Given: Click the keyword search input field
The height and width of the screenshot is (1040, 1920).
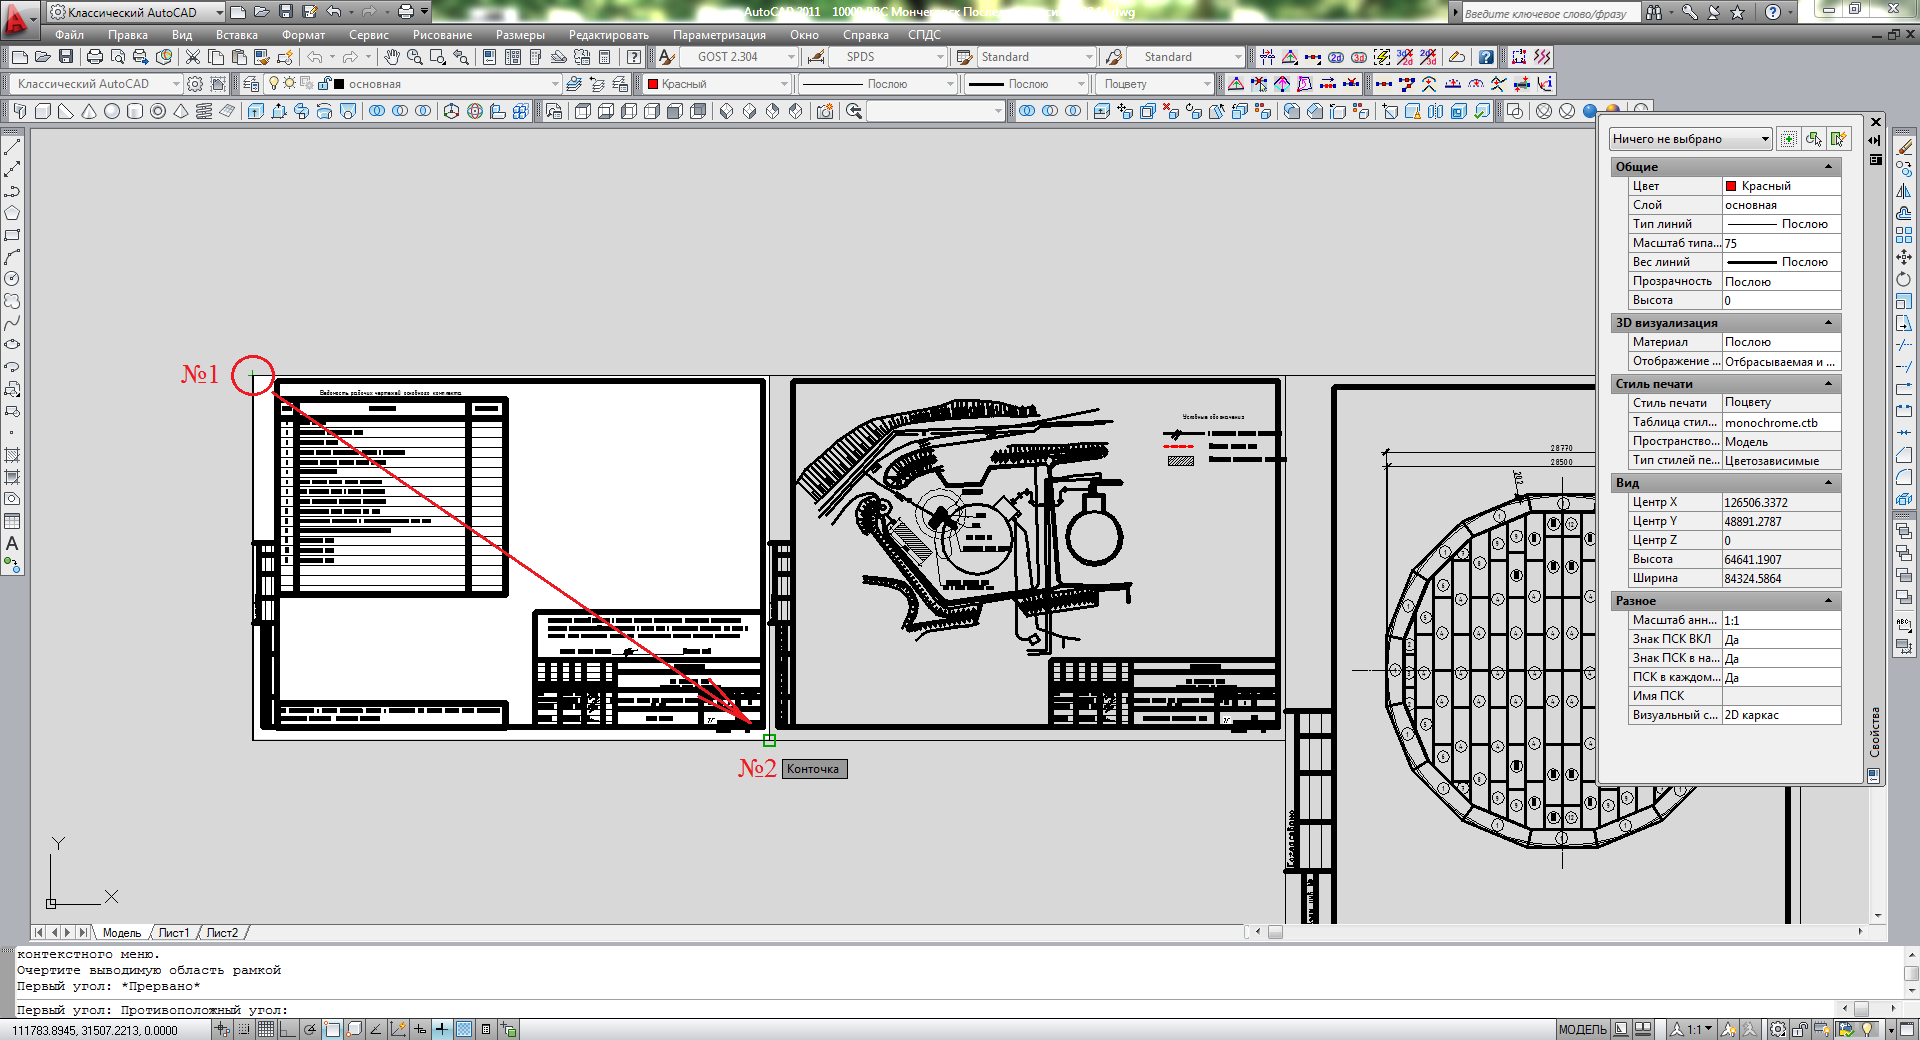Looking at the screenshot, I should pos(1550,13).
